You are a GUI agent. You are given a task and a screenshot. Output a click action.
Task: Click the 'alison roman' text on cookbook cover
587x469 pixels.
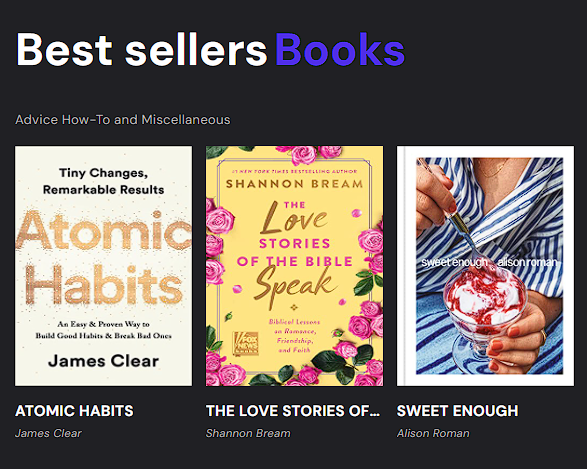(x=527, y=262)
